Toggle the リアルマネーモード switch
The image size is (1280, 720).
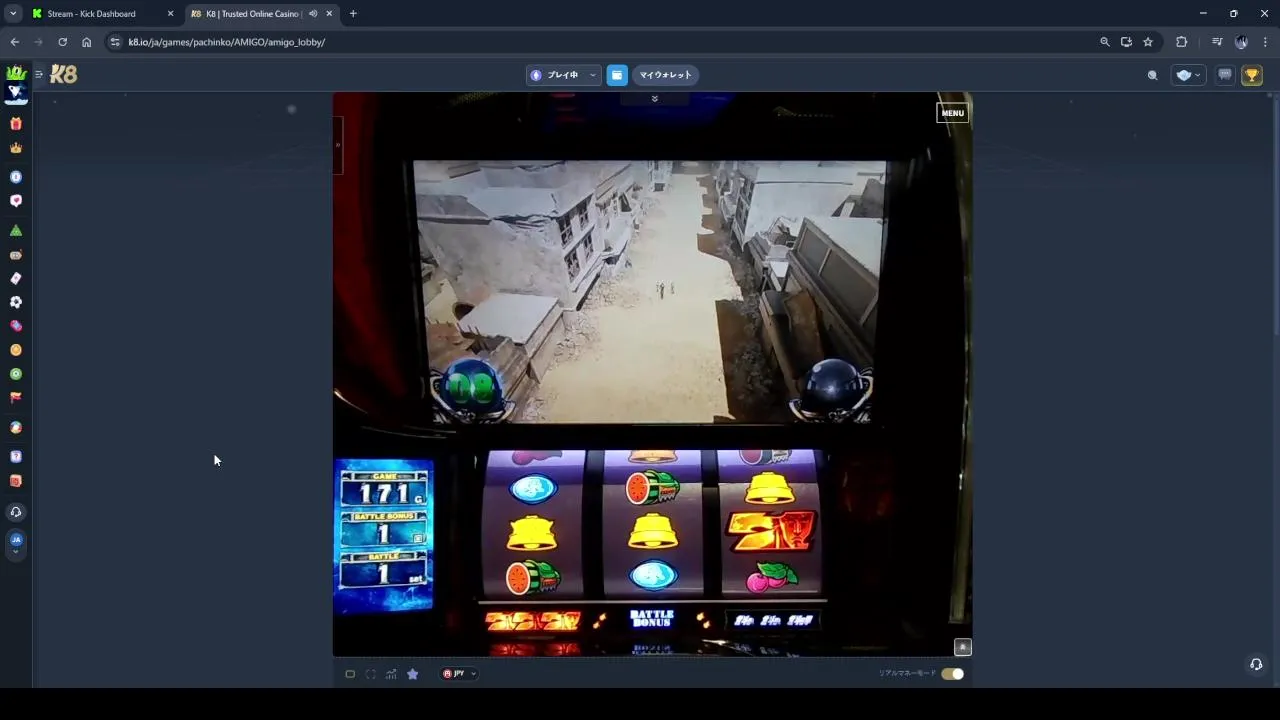[952, 674]
